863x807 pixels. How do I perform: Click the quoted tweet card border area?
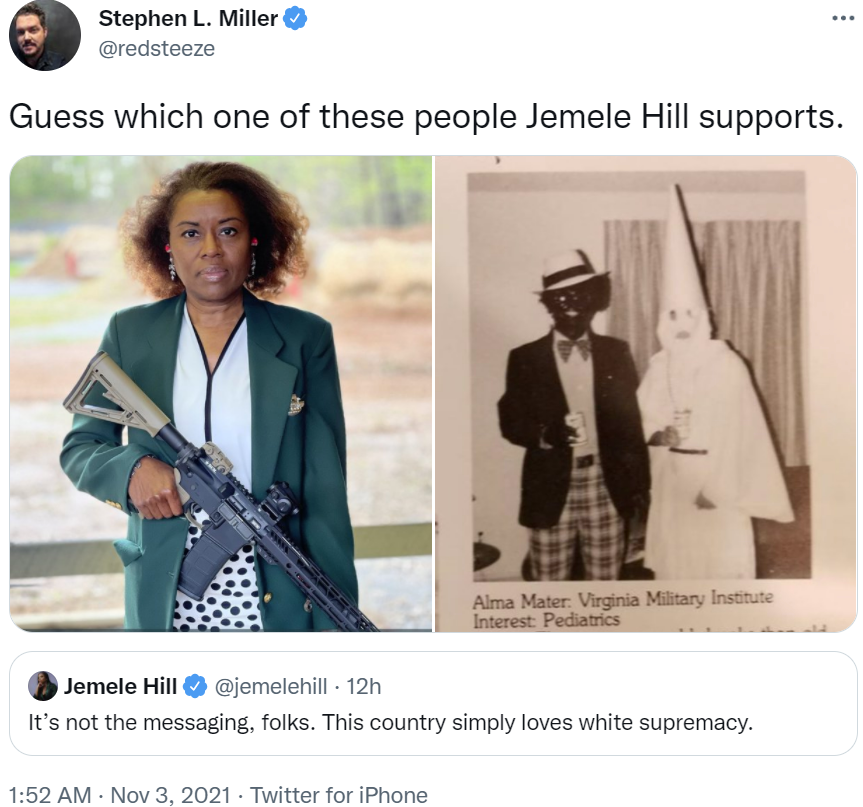coord(433,704)
